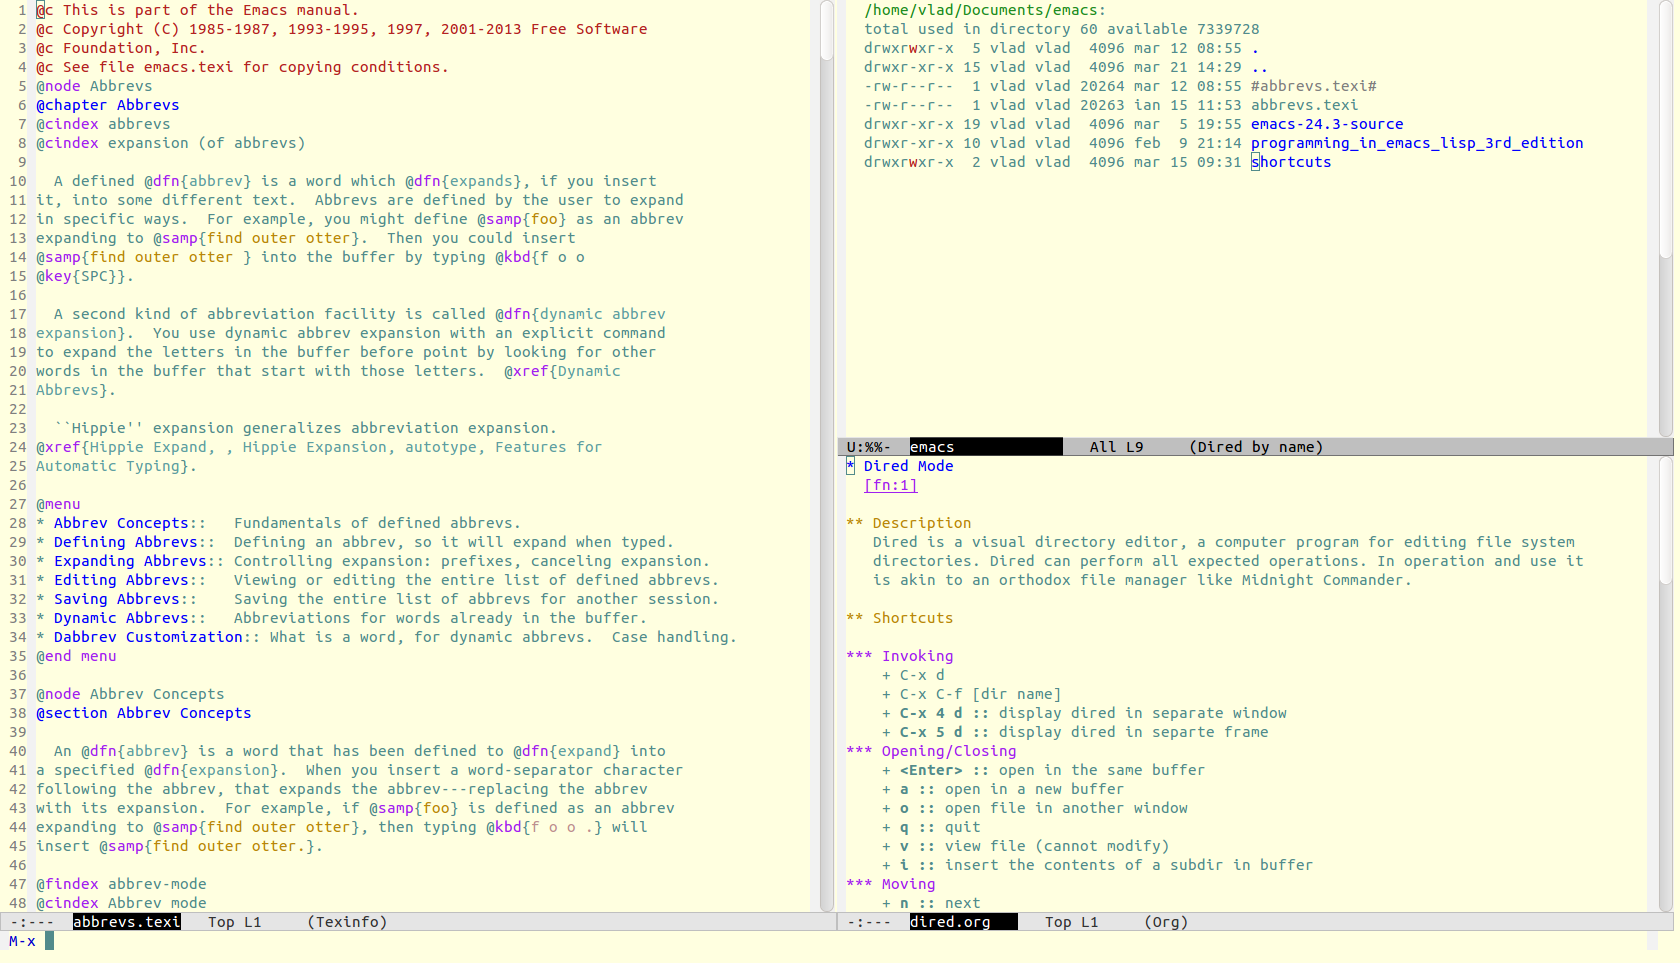Click the /home/vlad/Documents/emacs: header
1680x963 pixels.
985,10
